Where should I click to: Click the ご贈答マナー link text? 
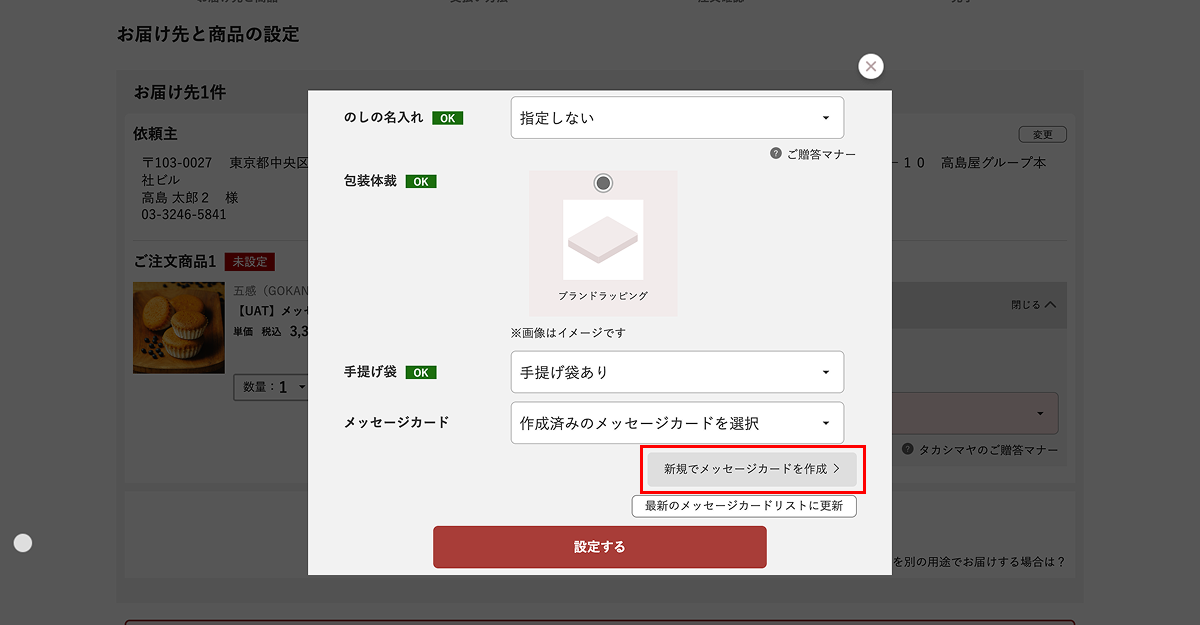click(x=821, y=154)
